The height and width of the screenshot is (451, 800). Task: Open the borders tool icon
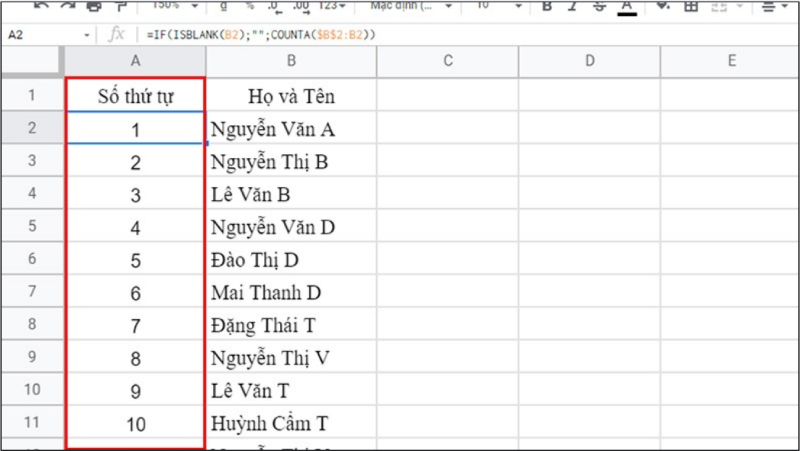click(690, 6)
